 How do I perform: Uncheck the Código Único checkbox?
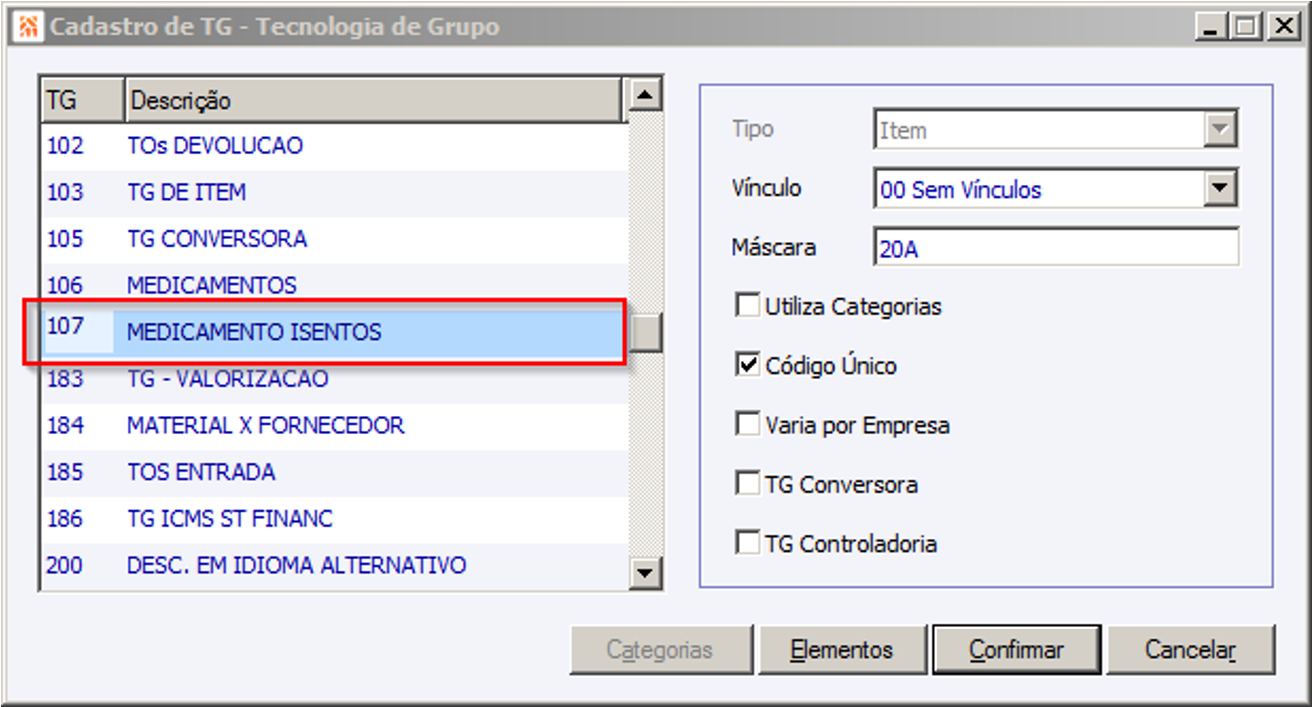point(748,366)
